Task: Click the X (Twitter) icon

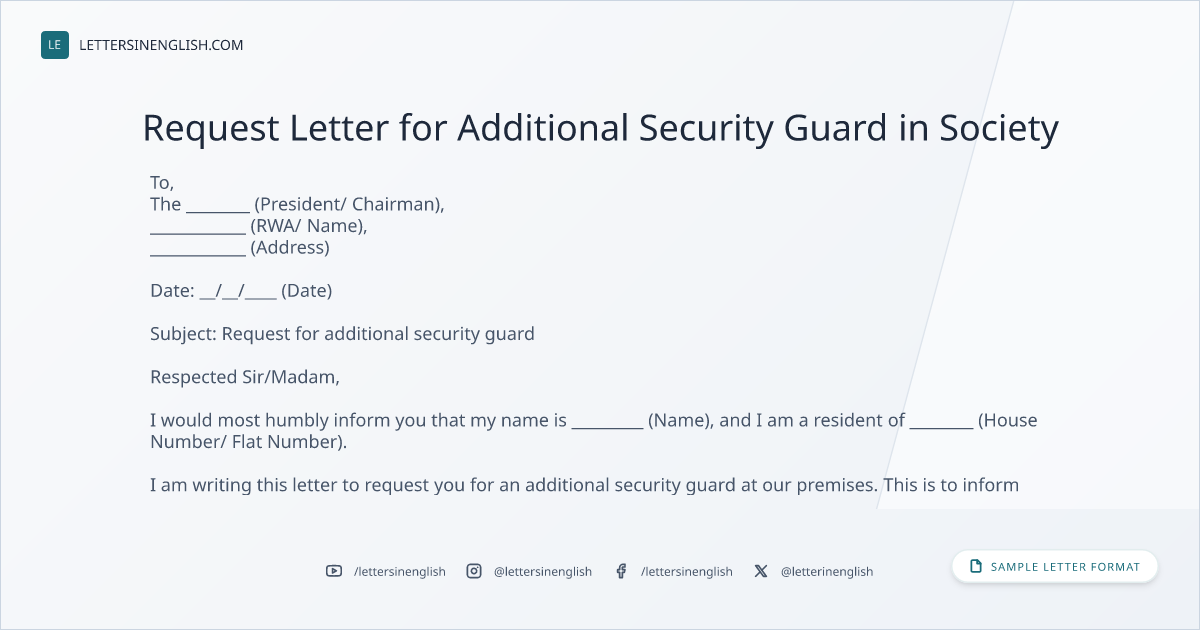Action: pos(761,571)
